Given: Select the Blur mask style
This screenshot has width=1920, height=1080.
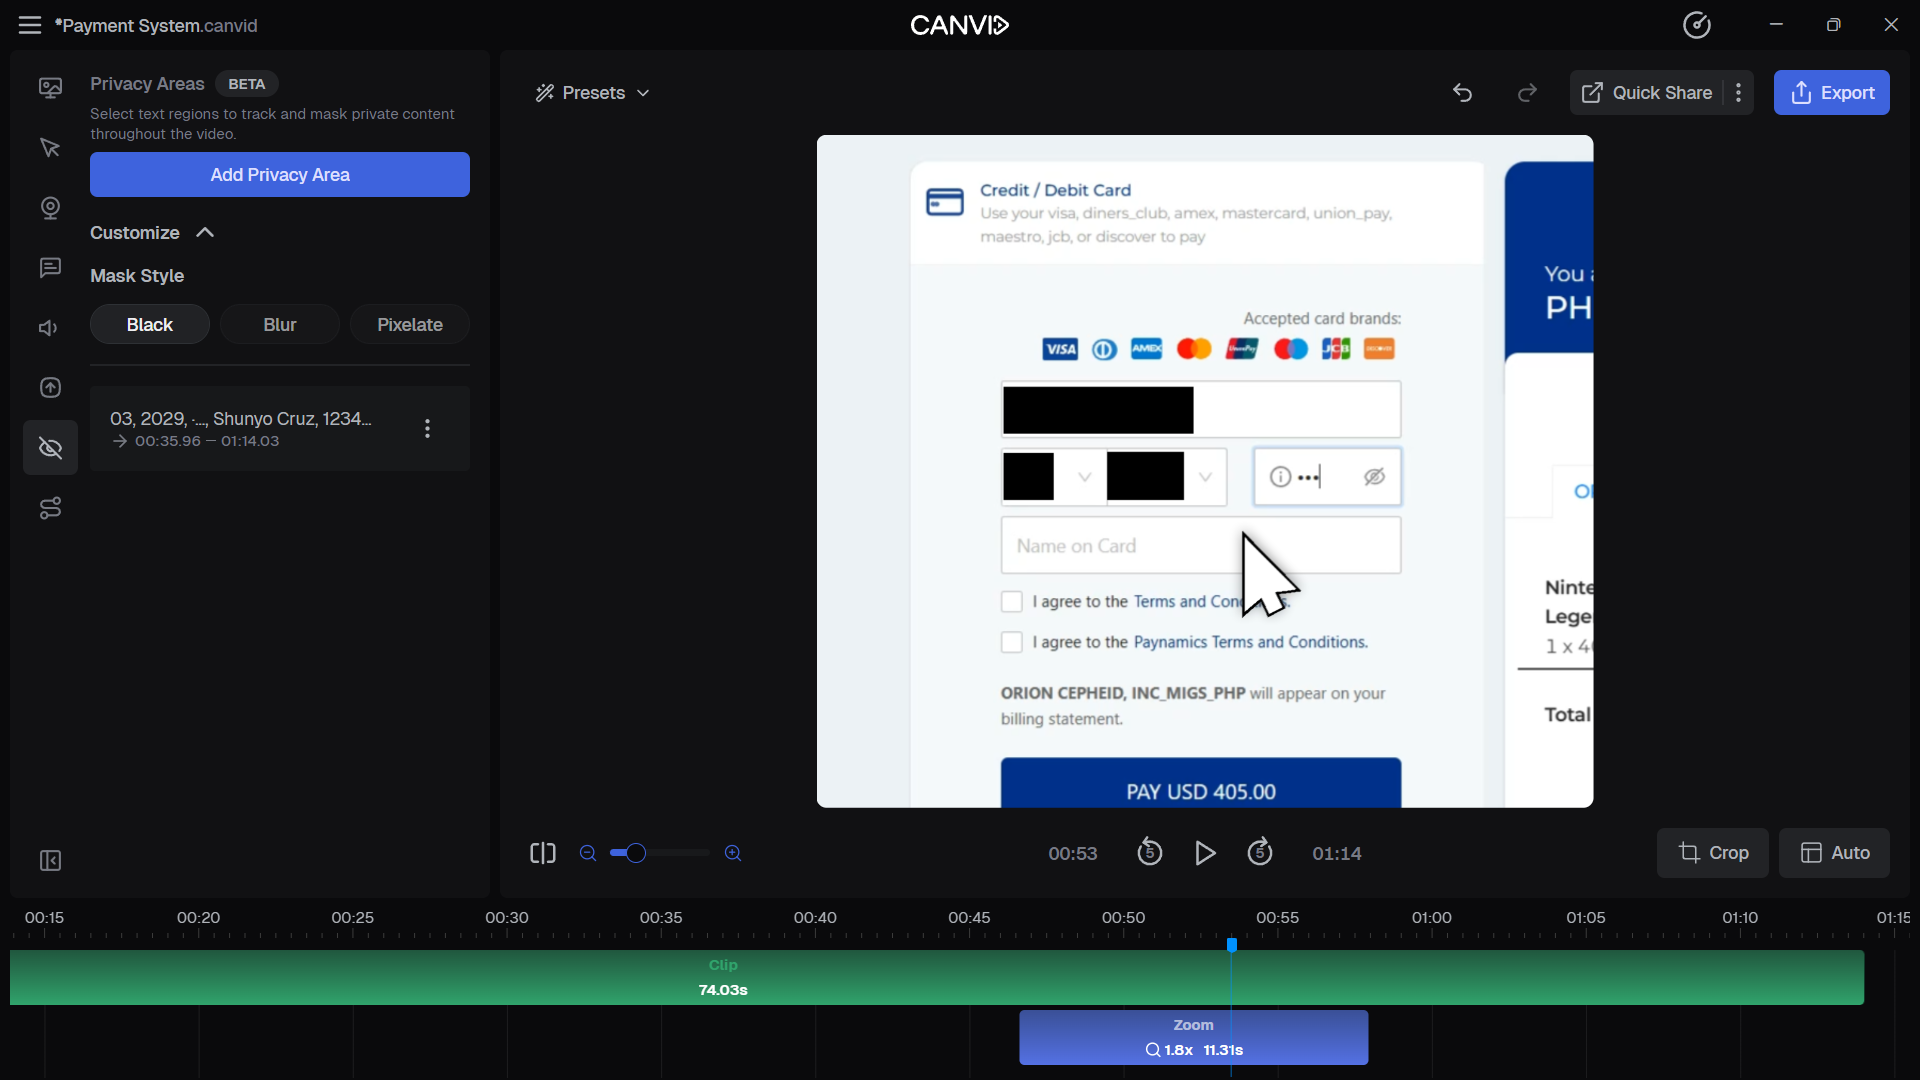Looking at the screenshot, I should click(x=280, y=325).
